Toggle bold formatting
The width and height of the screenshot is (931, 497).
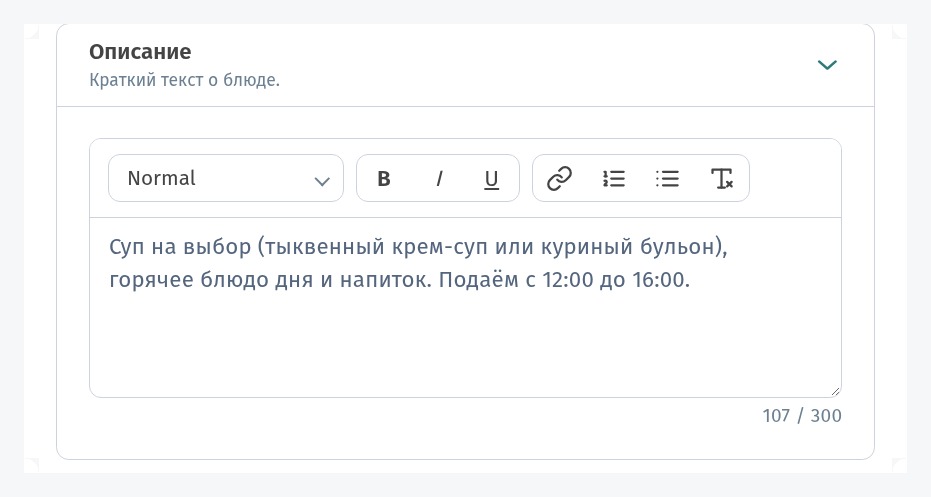click(384, 178)
